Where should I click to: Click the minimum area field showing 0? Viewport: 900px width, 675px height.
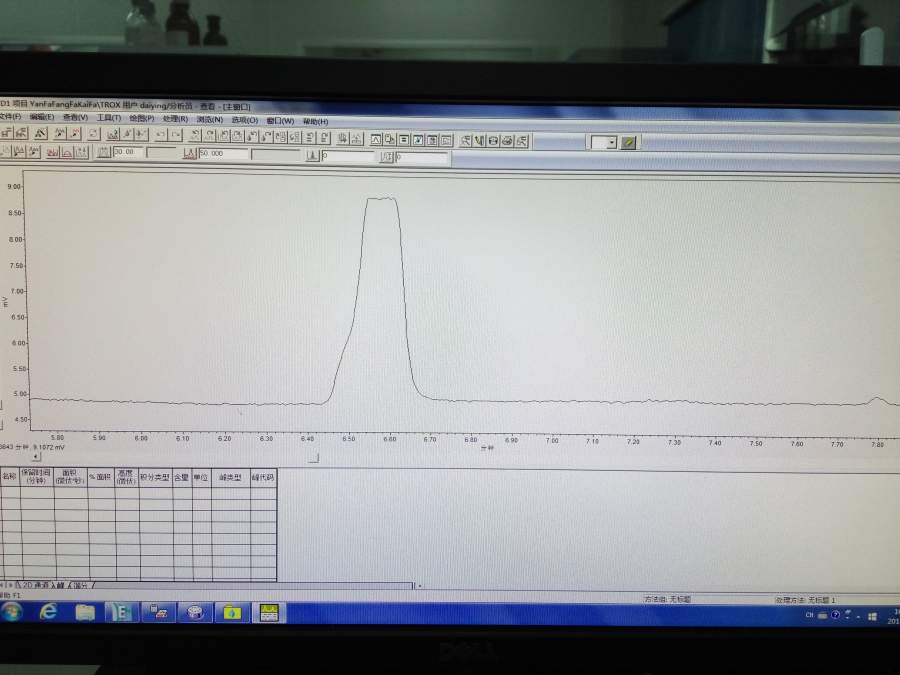[348, 156]
